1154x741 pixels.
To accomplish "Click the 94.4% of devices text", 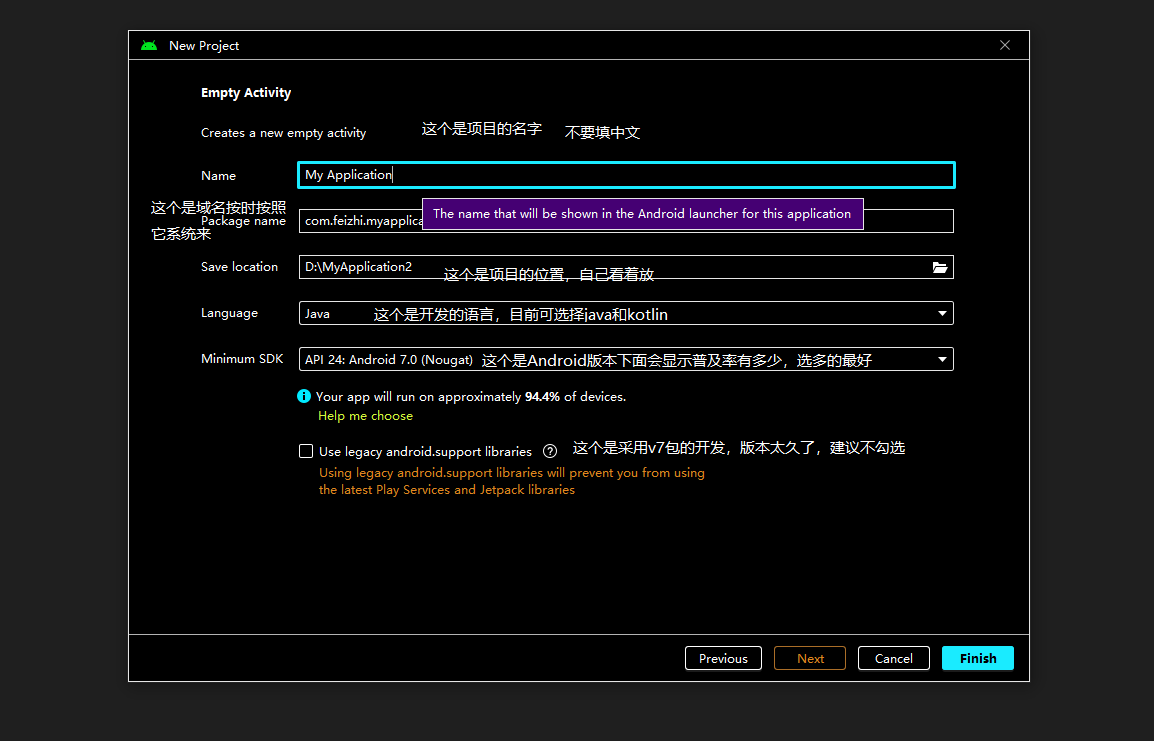I will tap(576, 397).
